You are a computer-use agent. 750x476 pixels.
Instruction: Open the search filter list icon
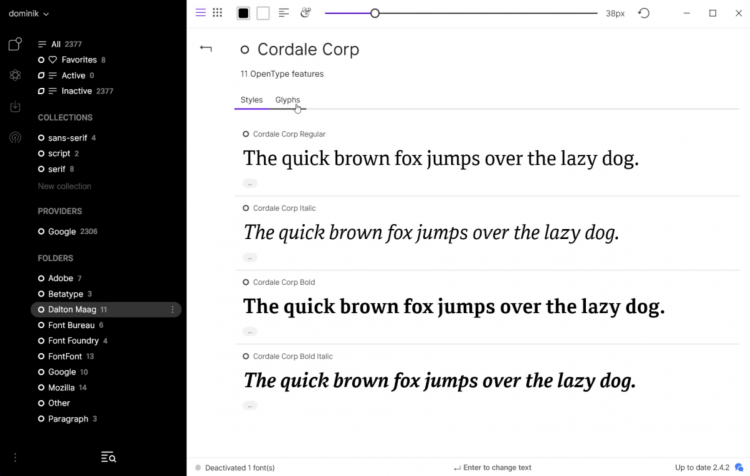point(109,457)
